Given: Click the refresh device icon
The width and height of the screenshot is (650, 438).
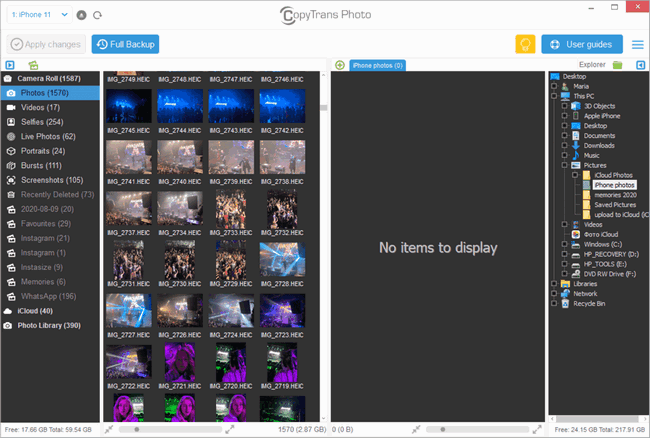Looking at the screenshot, I should click(x=97, y=15).
